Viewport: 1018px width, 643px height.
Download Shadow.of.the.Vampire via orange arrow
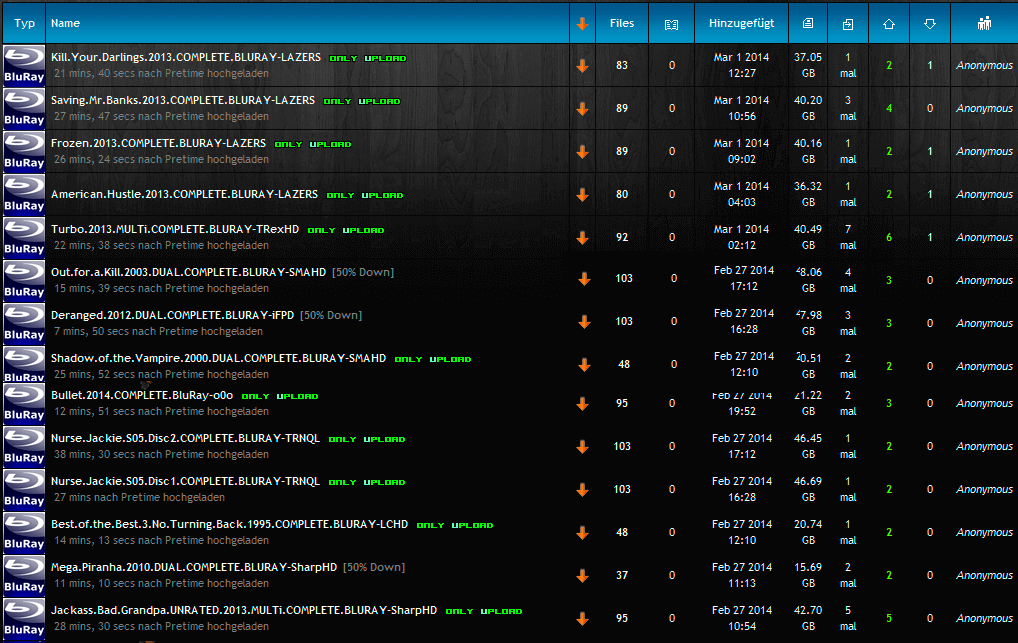click(x=584, y=364)
